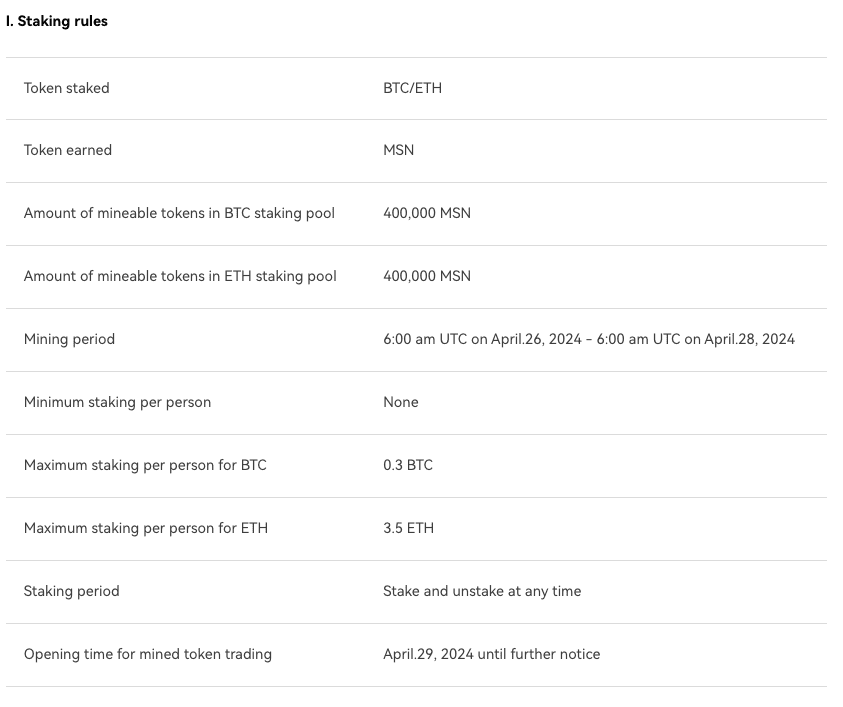Click the Staking rules heading

(x=56, y=22)
